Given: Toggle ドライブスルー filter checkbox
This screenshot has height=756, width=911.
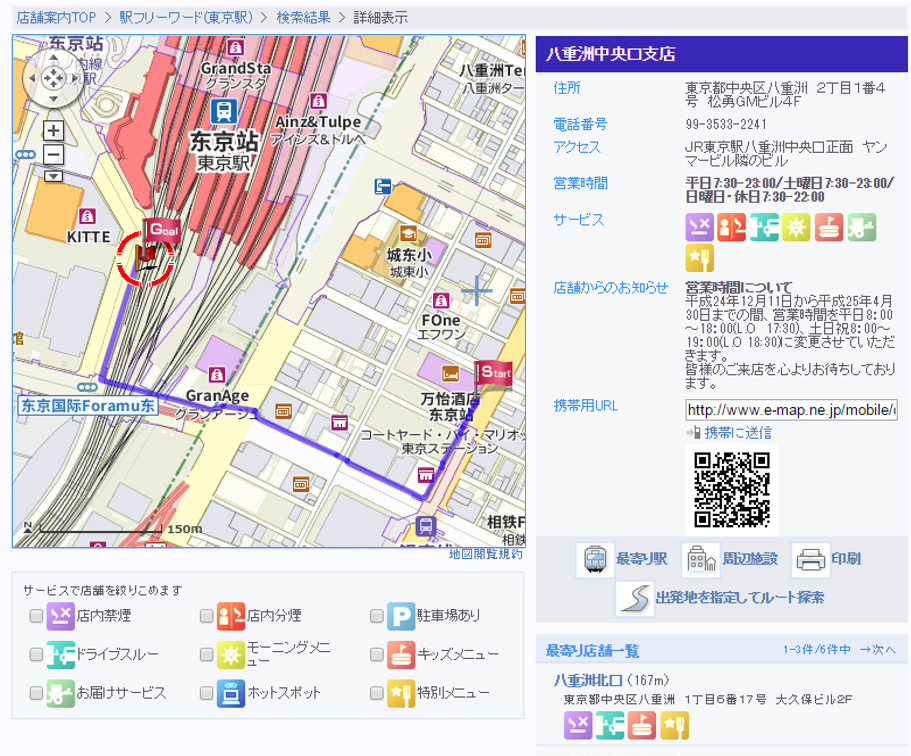Looking at the screenshot, I should pos(36,655).
